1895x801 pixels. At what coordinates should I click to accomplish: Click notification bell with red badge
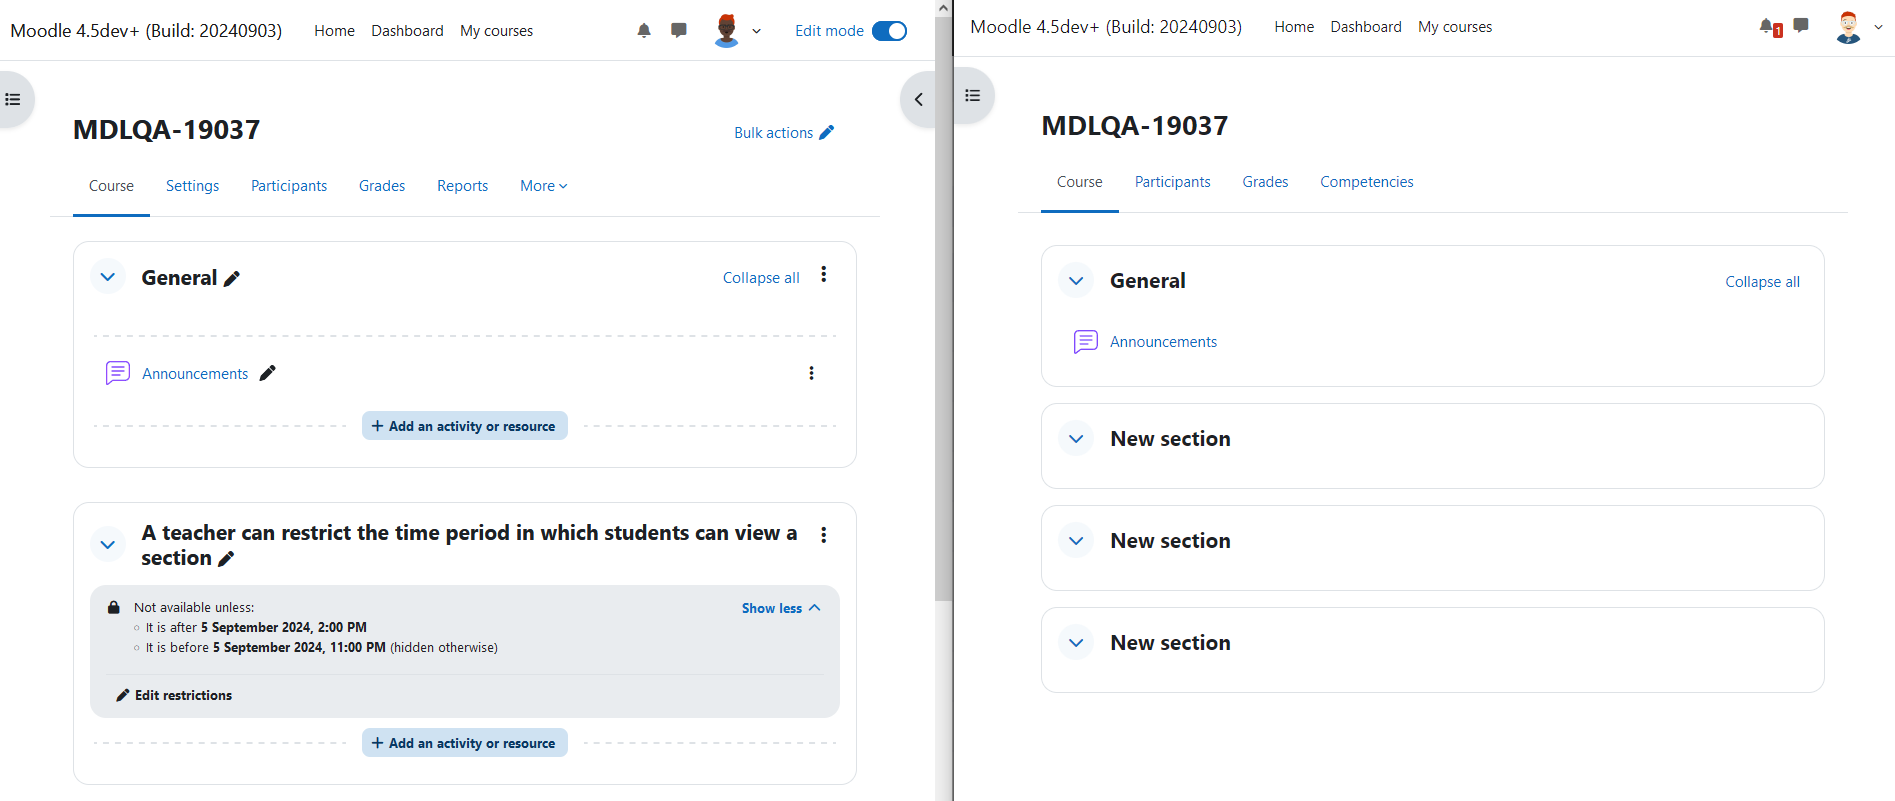pos(1770,27)
